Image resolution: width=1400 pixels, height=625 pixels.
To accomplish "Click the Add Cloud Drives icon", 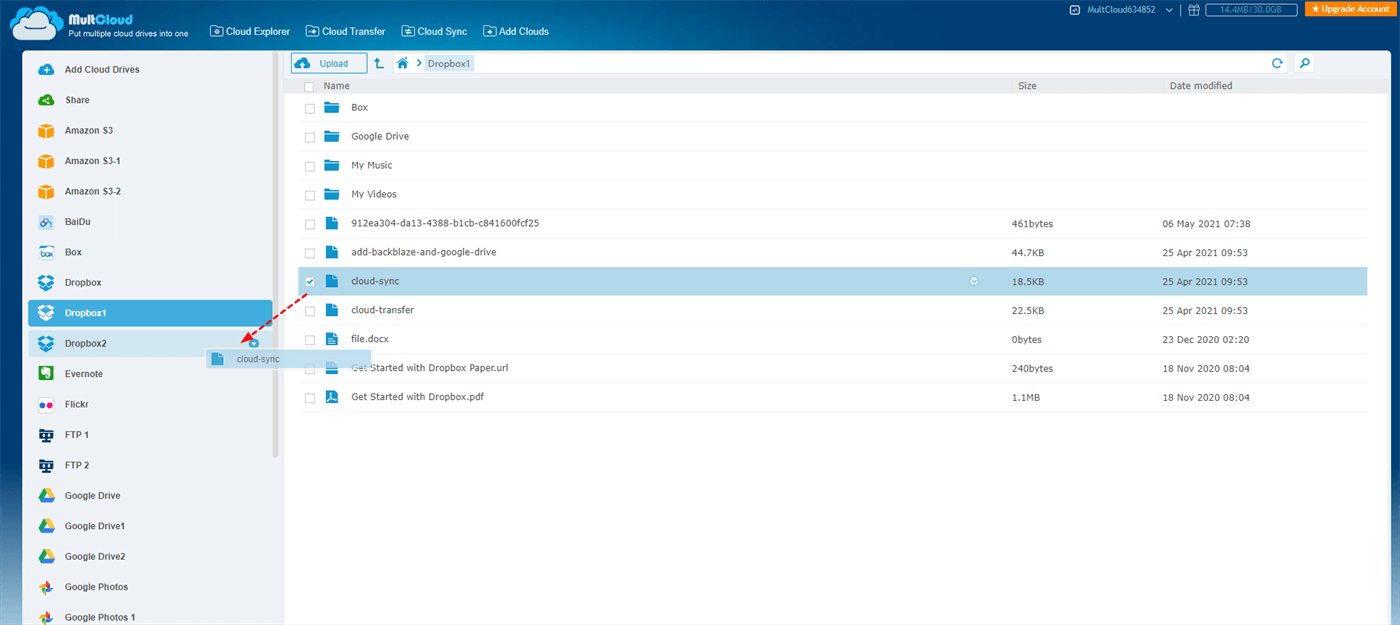I will (46, 70).
